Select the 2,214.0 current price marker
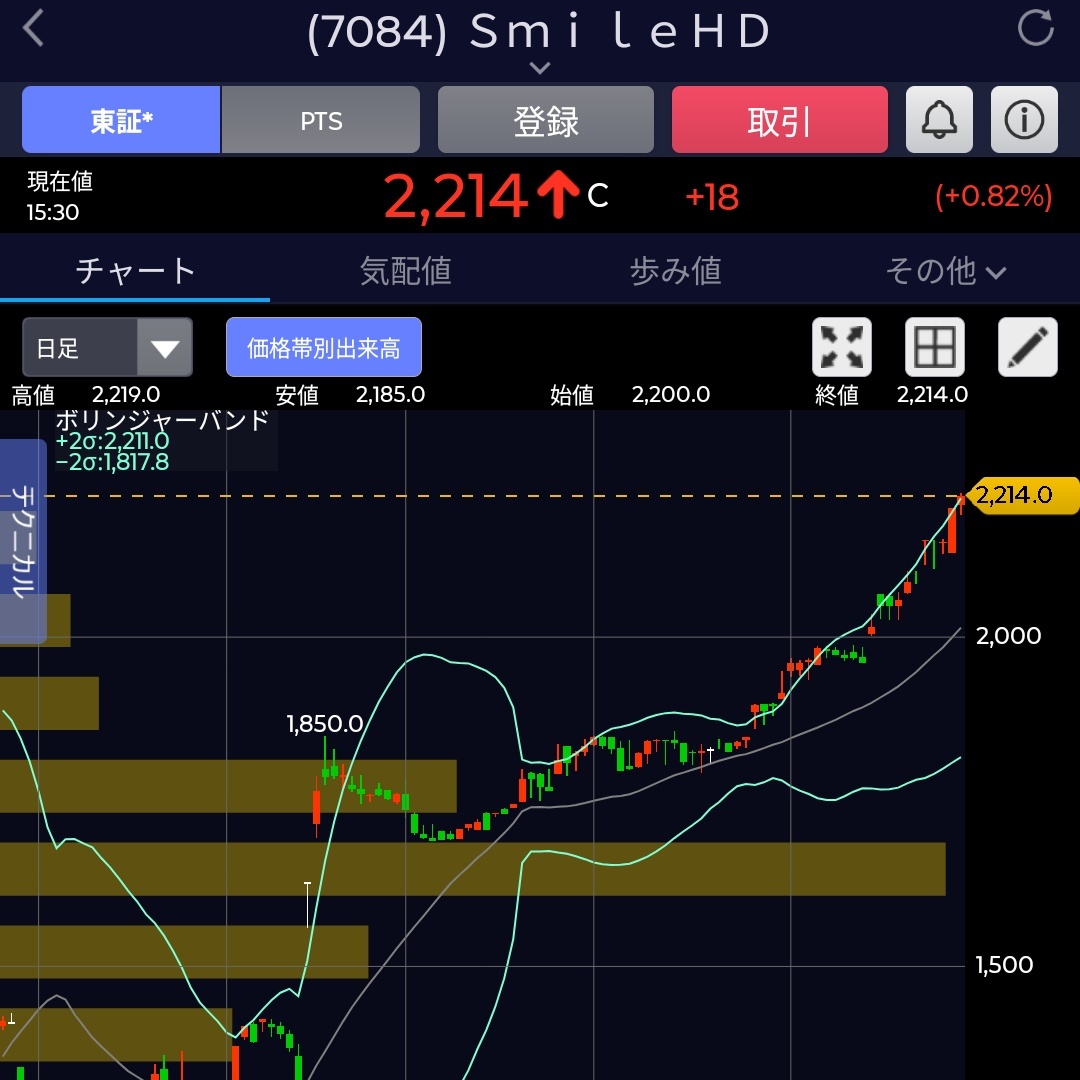1080x1080 pixels. [x=1023, y=495]
